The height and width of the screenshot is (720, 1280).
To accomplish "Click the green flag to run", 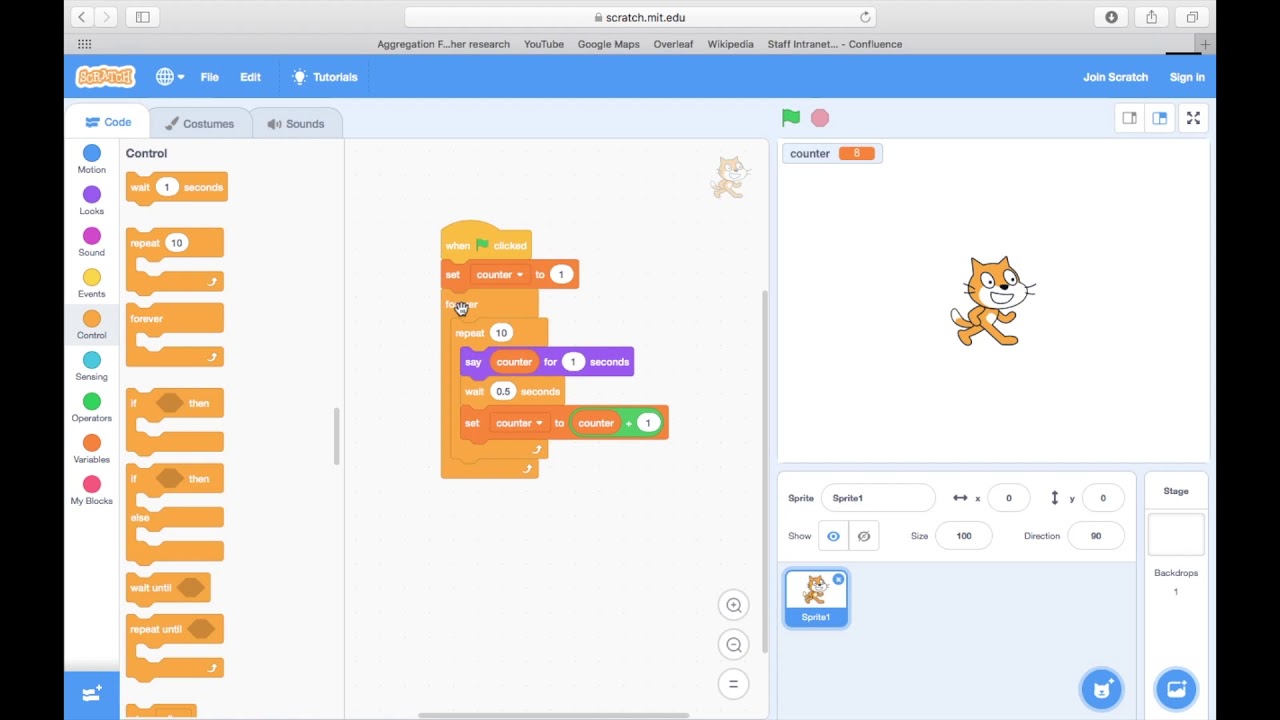I will (791, 118).
